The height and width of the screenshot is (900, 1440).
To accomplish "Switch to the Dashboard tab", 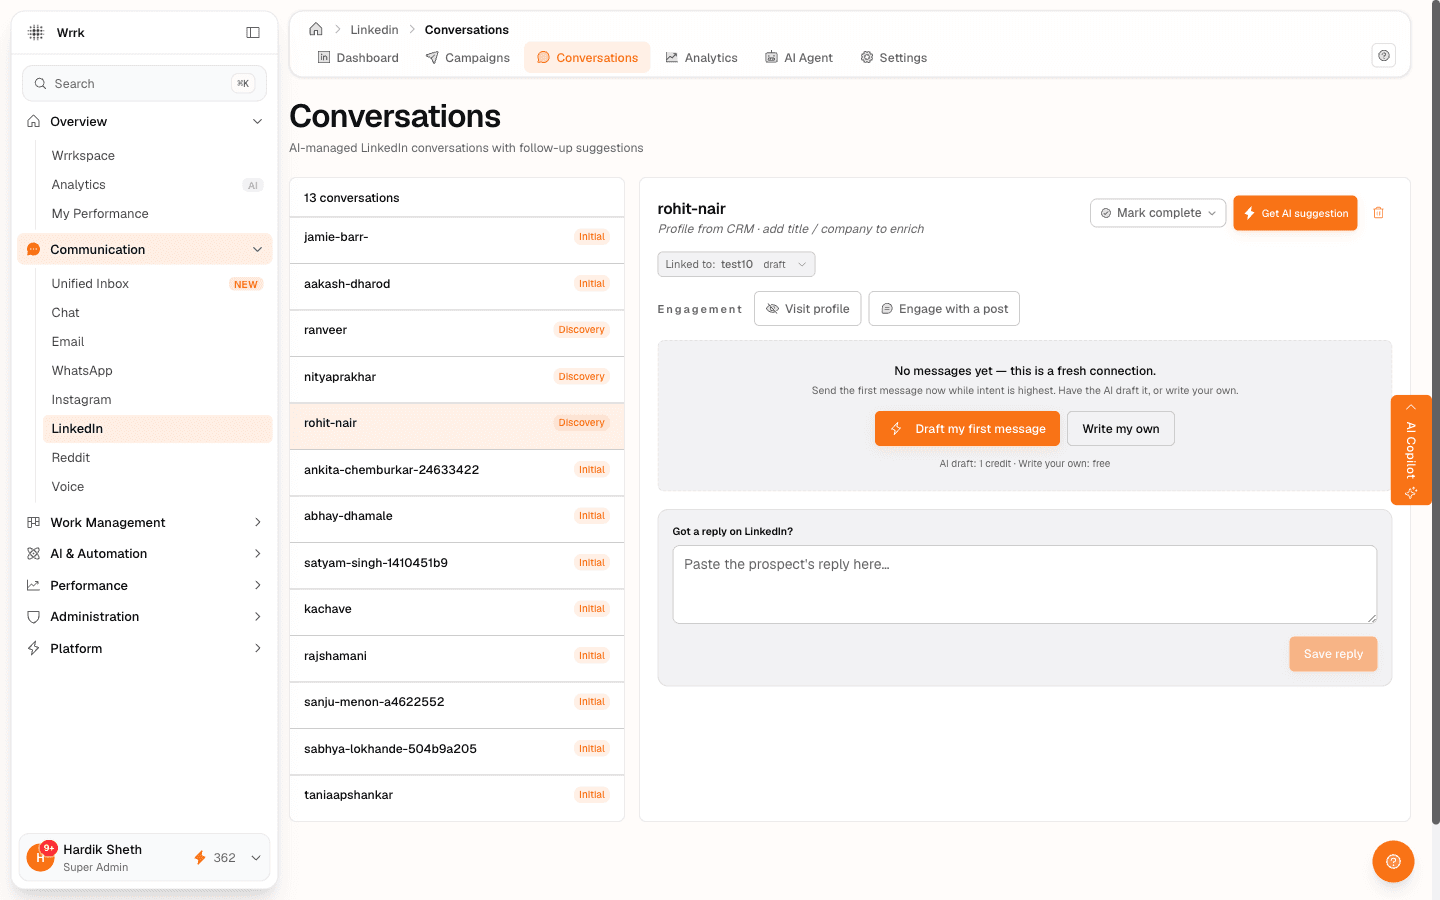I will coord(358,57).
